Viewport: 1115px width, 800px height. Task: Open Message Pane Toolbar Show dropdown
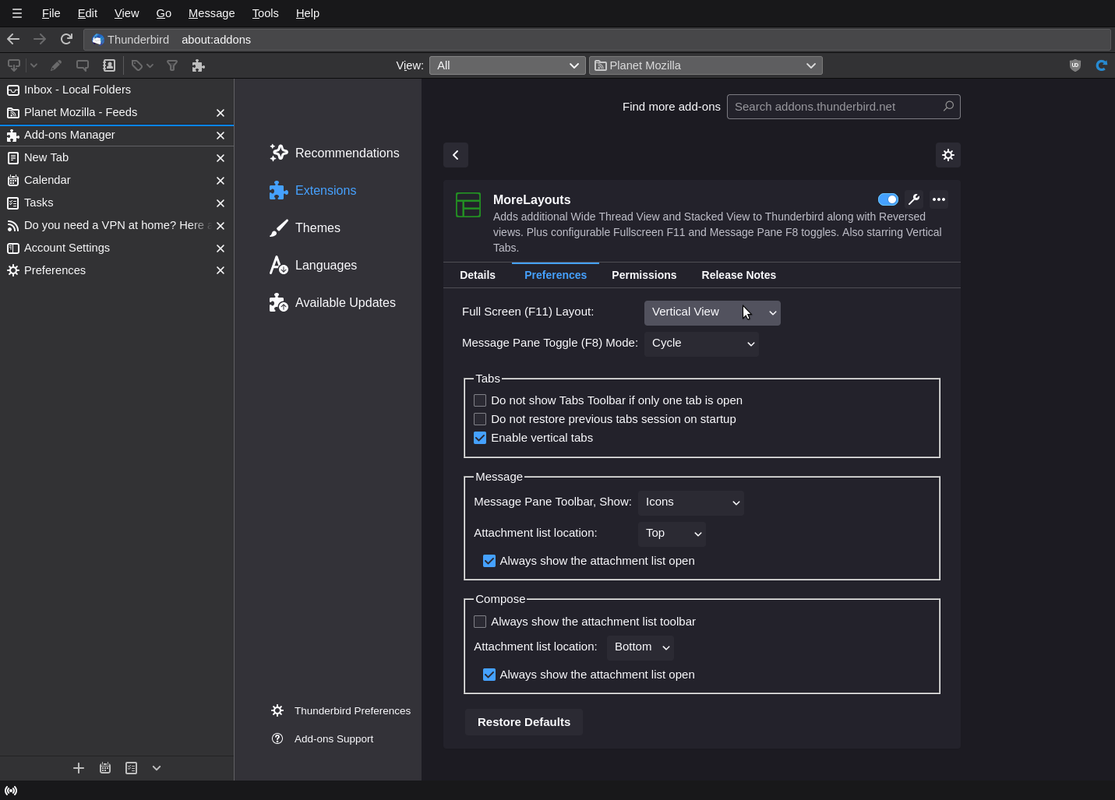[x=690, y=502]
